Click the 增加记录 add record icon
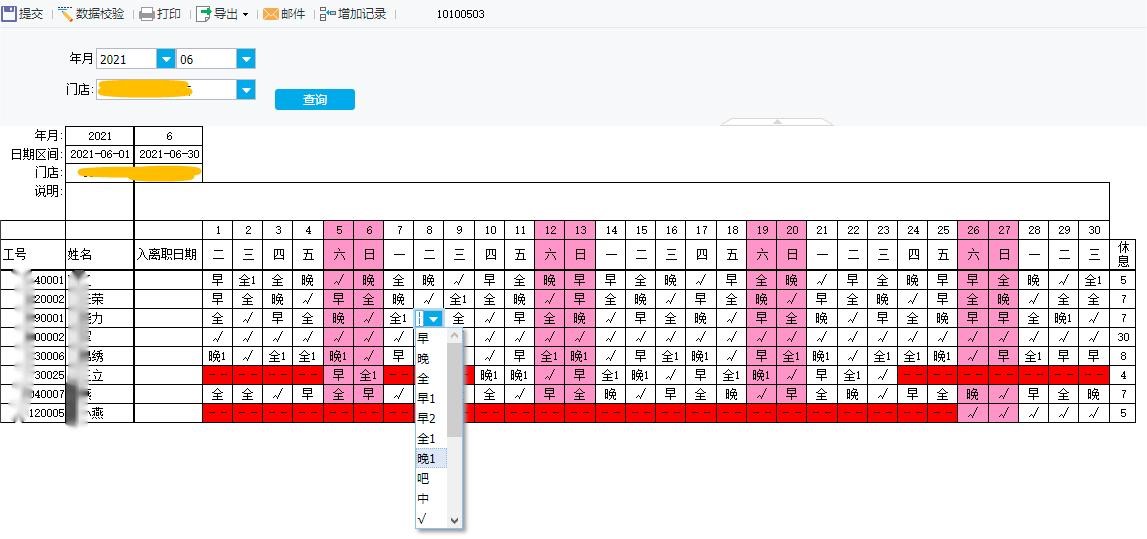Image resolution: width=1147 pixels, height=539 pixels. tap(328, 14)
